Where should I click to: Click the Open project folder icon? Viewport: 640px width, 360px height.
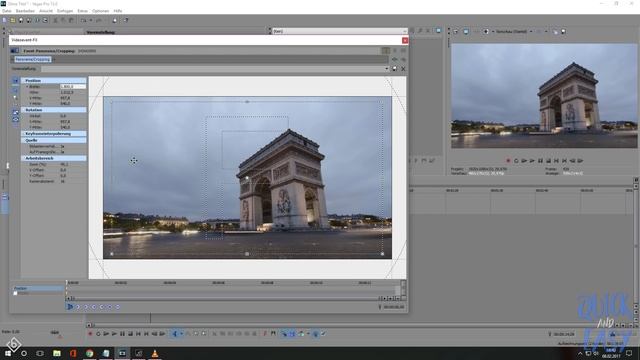(13, 20)
